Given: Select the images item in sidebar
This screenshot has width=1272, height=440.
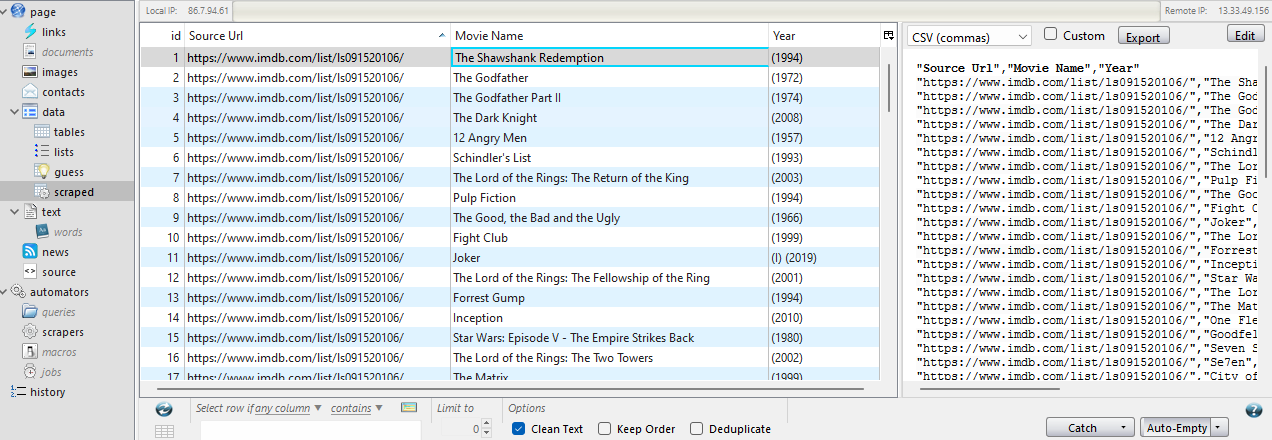Looking at the screenshot, I should [59, 72].
